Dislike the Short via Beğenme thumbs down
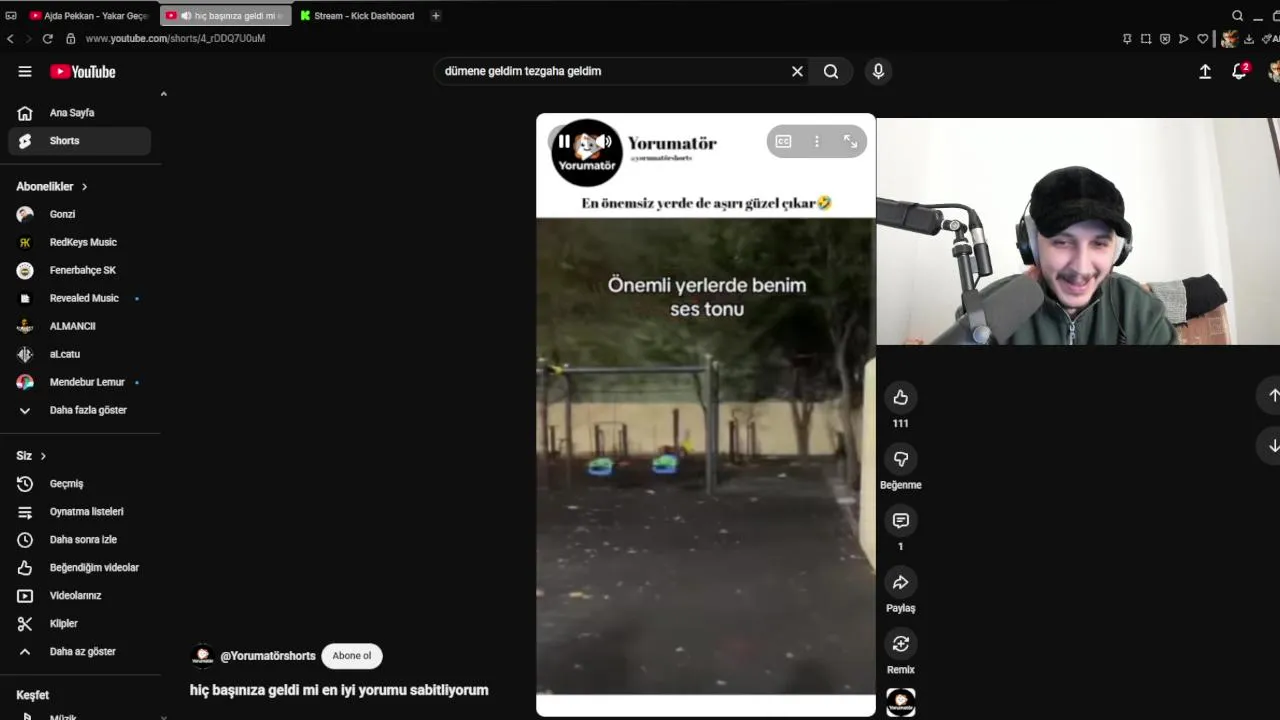Image resolution: width=1280 pixels, height=720 pixels. (900, 459)
